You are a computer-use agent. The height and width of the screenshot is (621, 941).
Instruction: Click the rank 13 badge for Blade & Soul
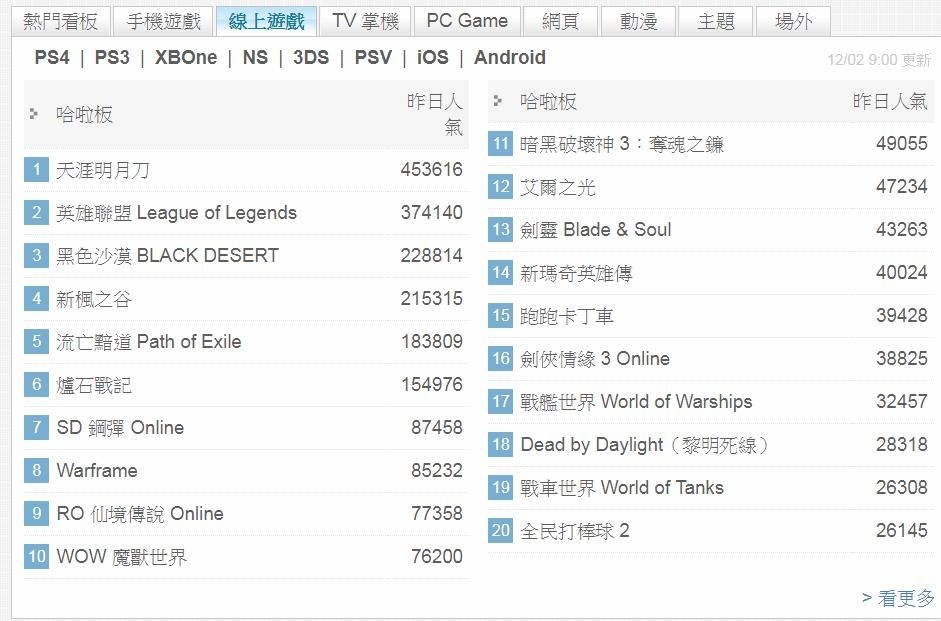pyautogui.click(x=501, y=230)
